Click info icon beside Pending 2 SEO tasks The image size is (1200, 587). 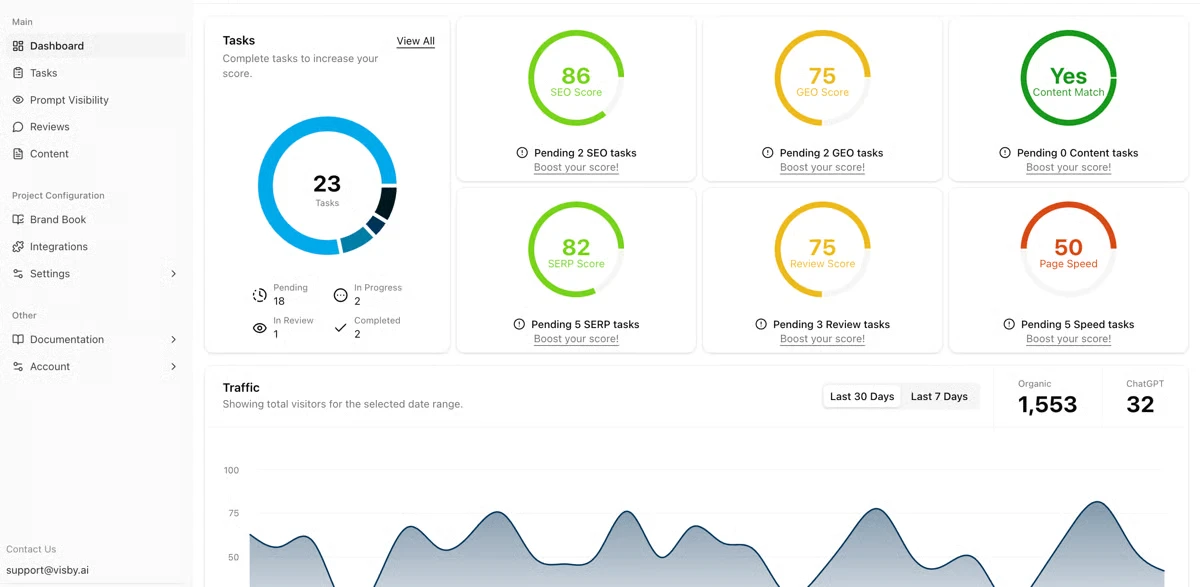[x=522, y=153]
